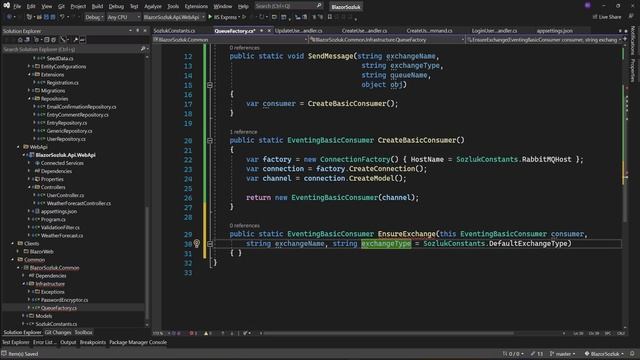Switch to the appsettings.json editor tab
The image size is (640, 360).
point(554,31)
